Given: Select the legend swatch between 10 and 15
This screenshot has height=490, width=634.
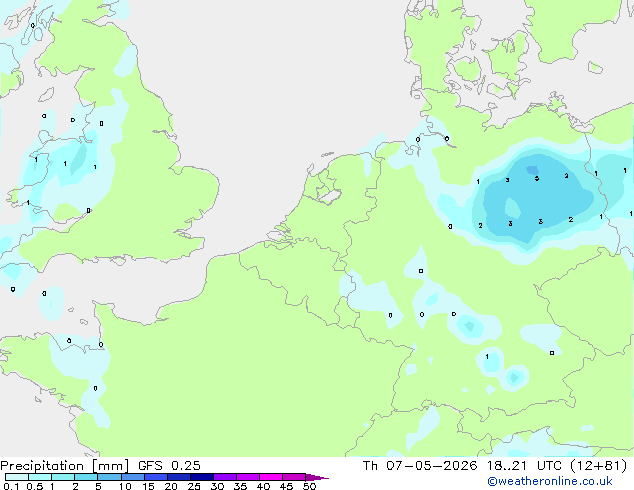Looking at the screenshot, I should click(x=132, y=477).
